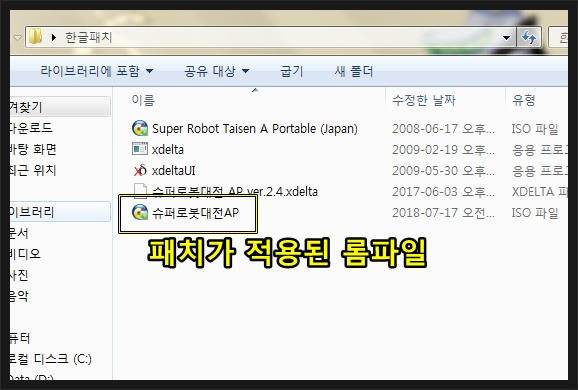The image size is (578, 390).
Task: Click the XDELTA file type cell
Action: pos(539,192)
